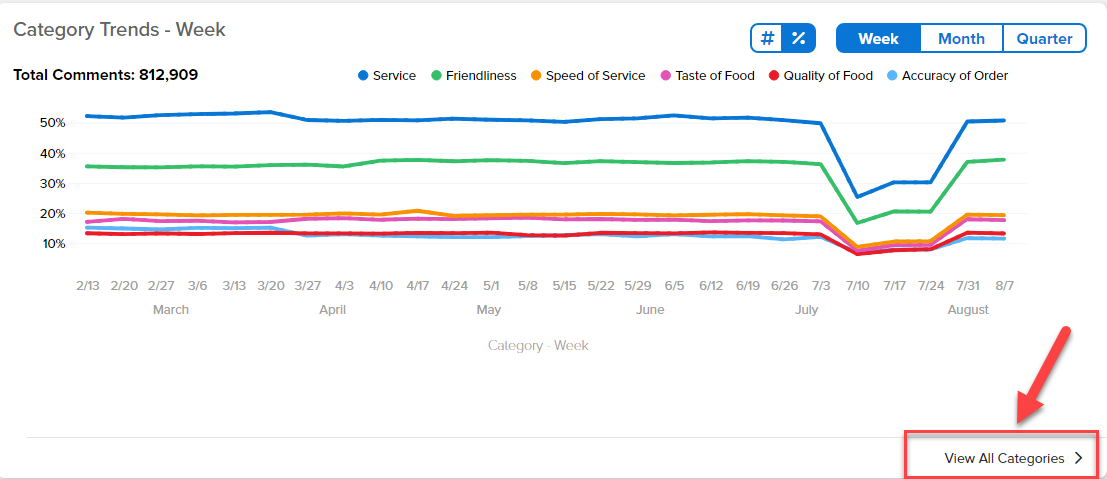
Task: Click View All Categories link
Action: pos(1004,459)
